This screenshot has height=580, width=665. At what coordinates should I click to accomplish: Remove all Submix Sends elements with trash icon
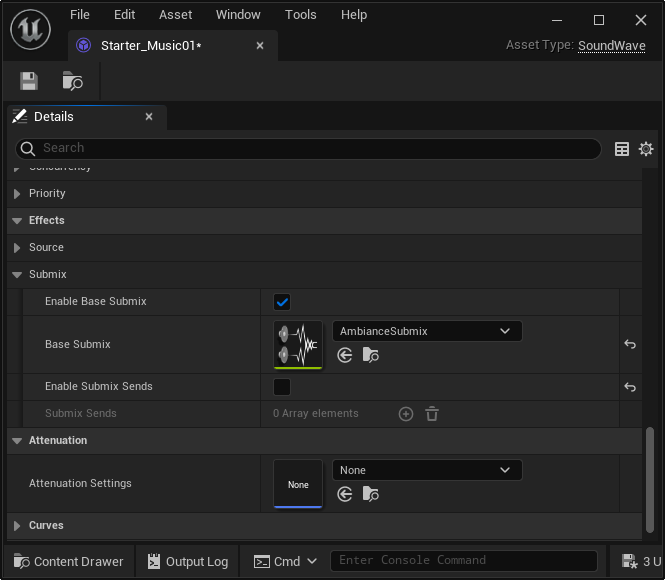pyautogui.click(x=432, y=414)
